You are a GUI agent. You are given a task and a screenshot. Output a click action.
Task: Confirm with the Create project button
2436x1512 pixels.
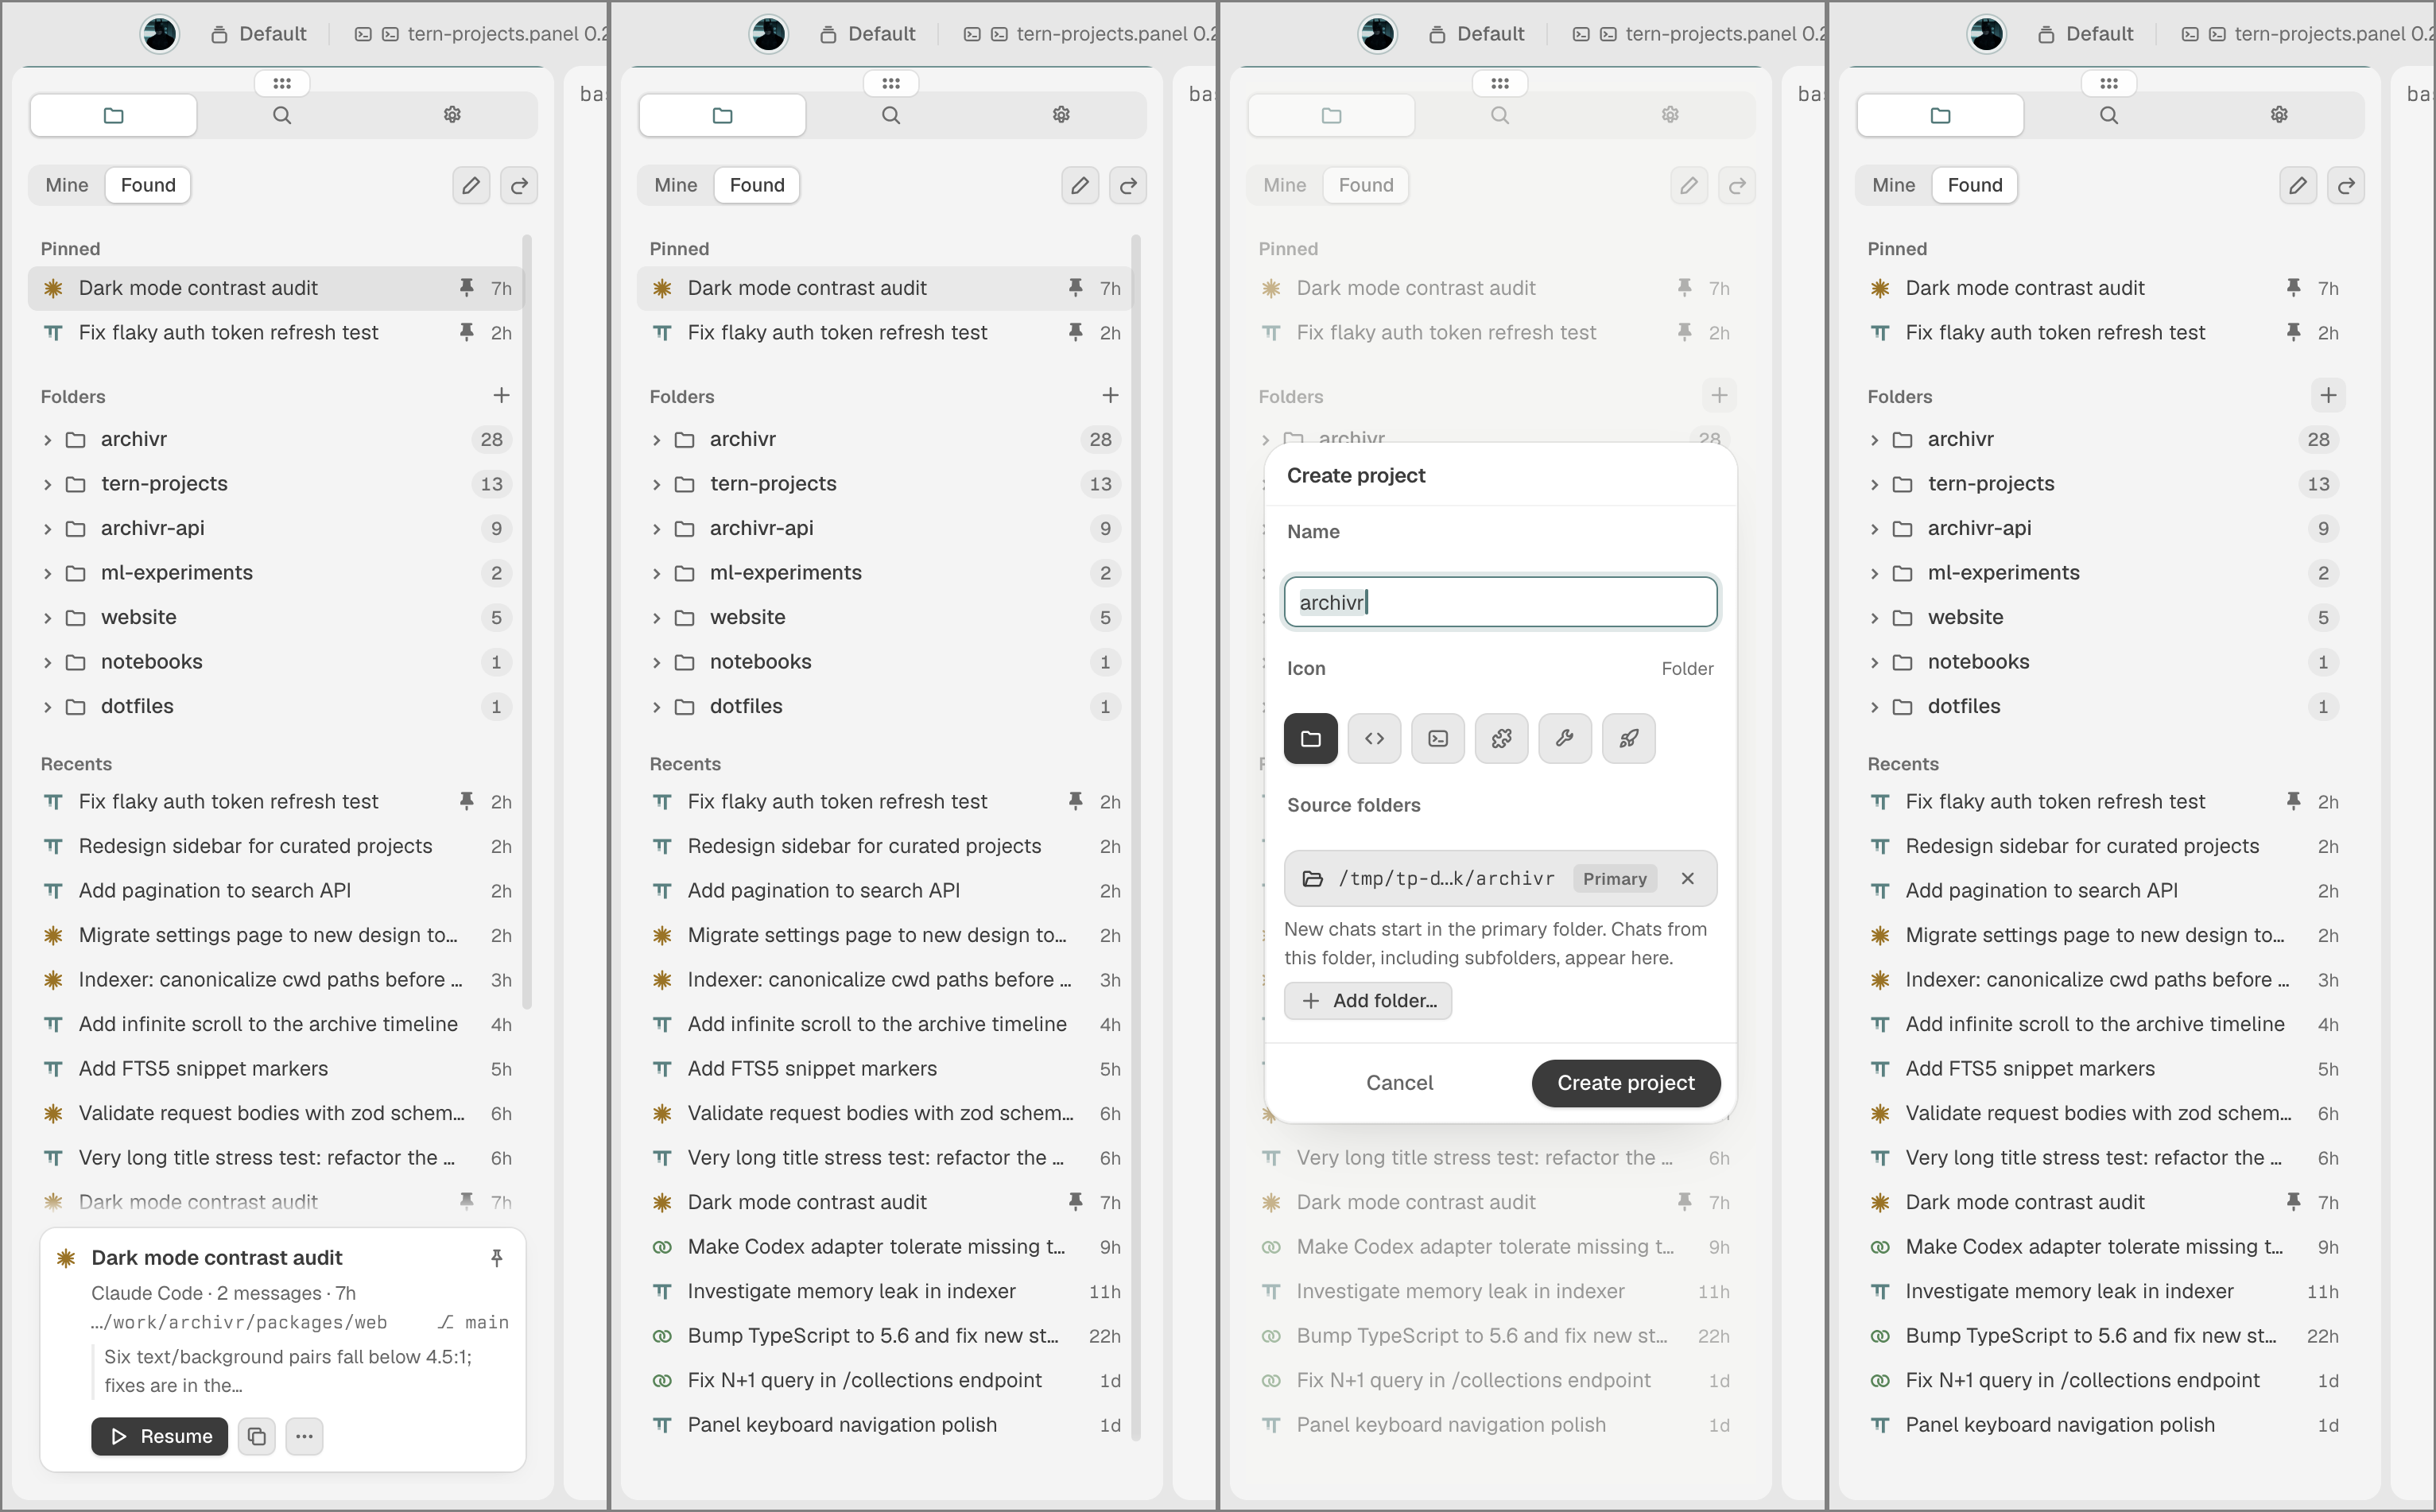1626,1082
